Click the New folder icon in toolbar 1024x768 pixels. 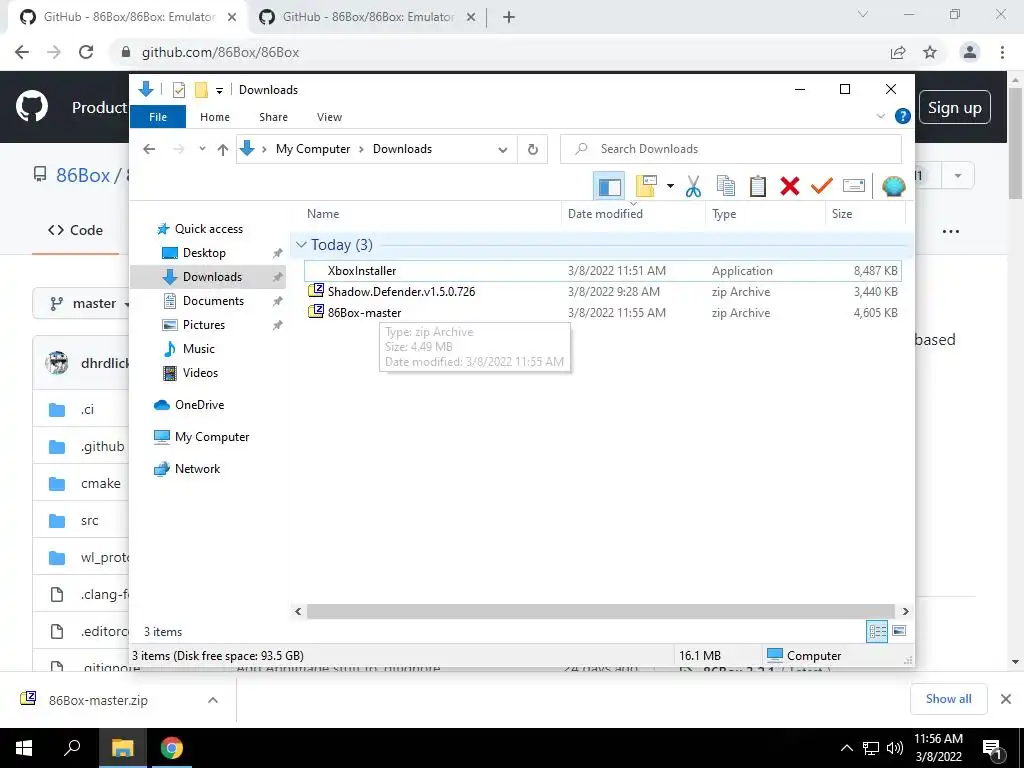(x=646, y=187)
